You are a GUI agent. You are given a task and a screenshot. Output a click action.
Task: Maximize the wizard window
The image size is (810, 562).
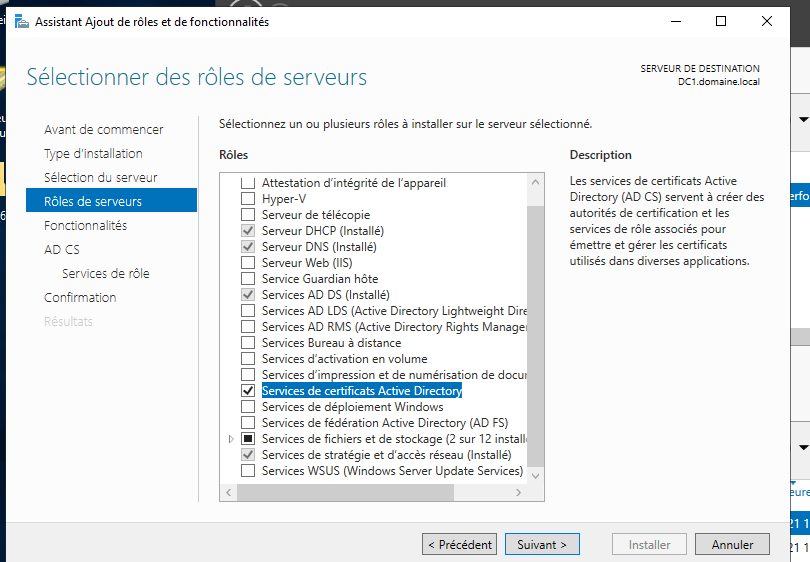click(x=721, y=21)
